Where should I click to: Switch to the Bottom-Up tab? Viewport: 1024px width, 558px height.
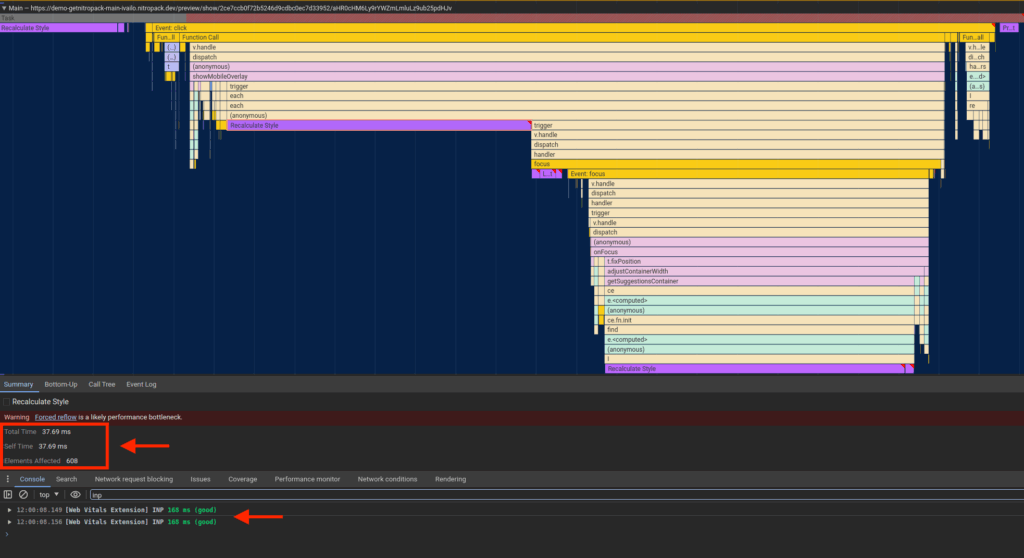[61, 384]
